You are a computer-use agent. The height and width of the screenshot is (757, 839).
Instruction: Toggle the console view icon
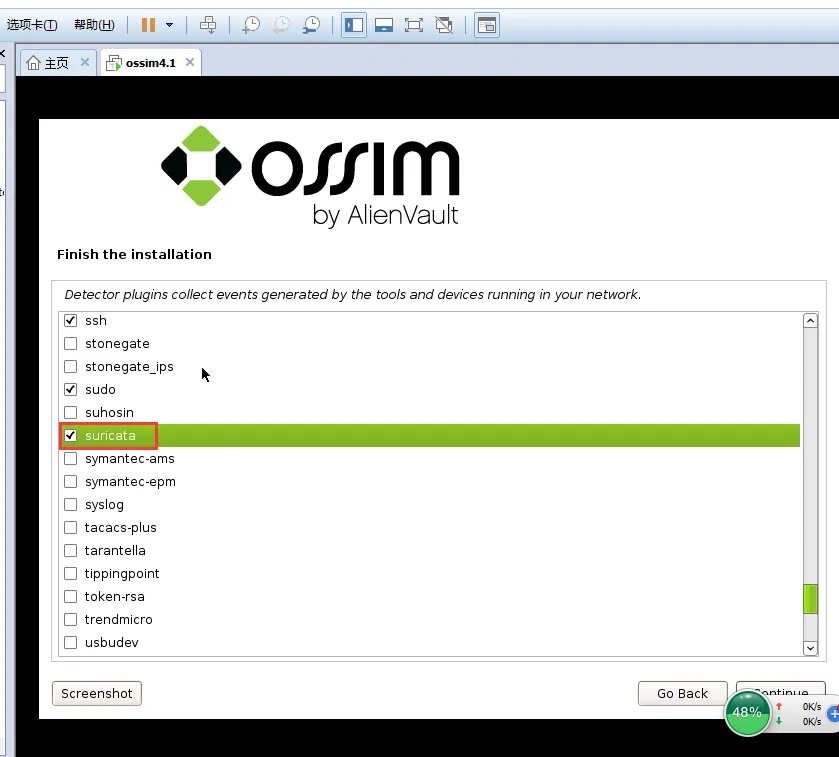(x=487, y=25)
